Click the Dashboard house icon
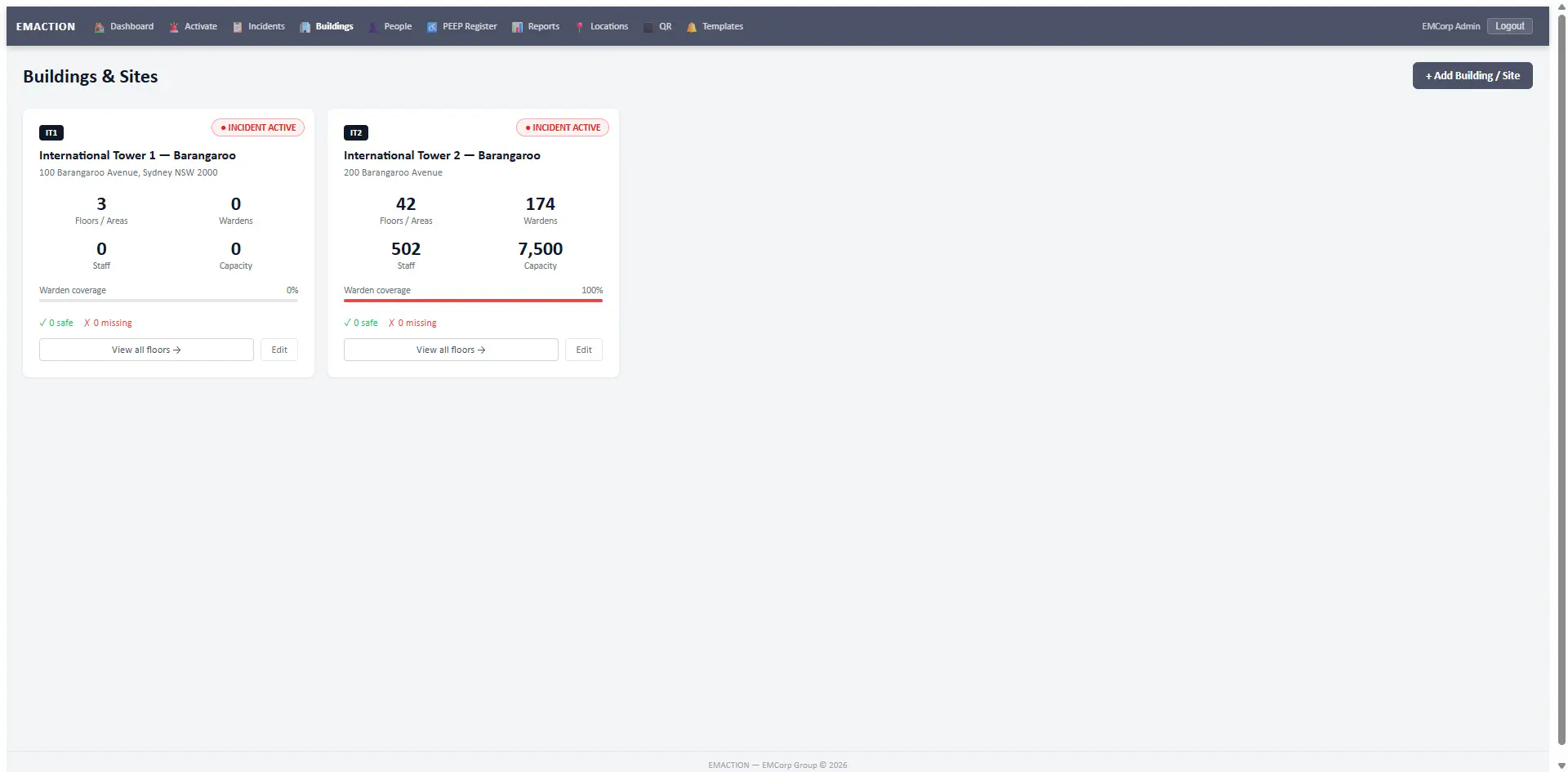This screenshot has width=1568, height=784. [x=99, y=27]
